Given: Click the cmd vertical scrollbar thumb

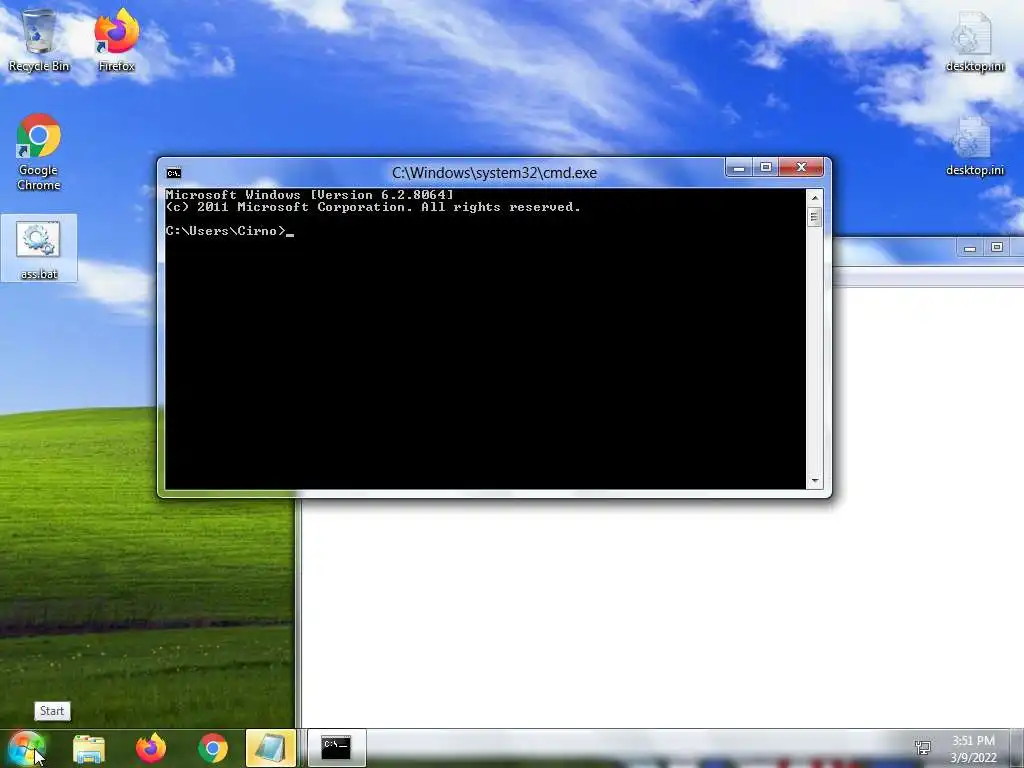Looking at the screenshot, I should tap(814, 217).
